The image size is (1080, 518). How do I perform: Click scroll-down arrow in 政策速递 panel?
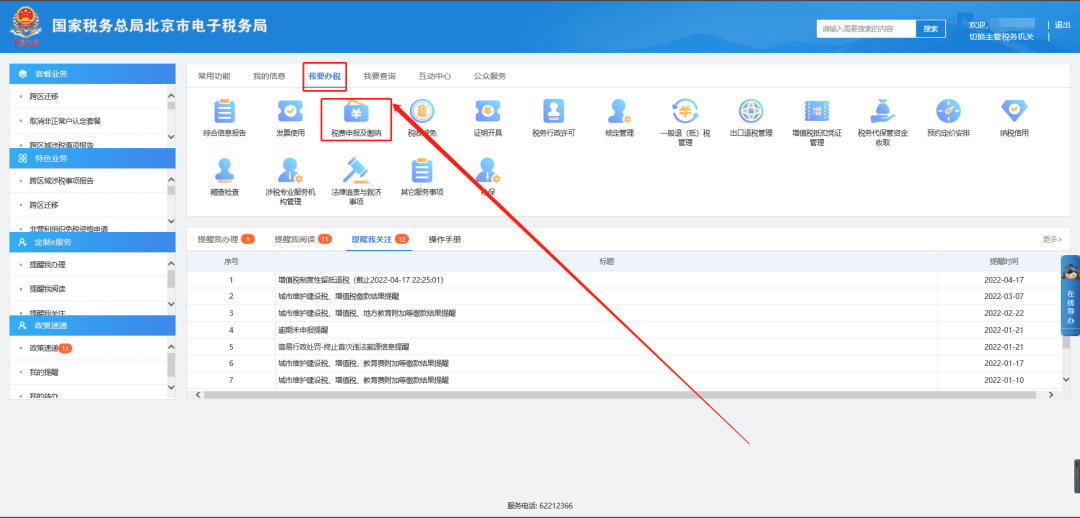click(x=172, y=388)
